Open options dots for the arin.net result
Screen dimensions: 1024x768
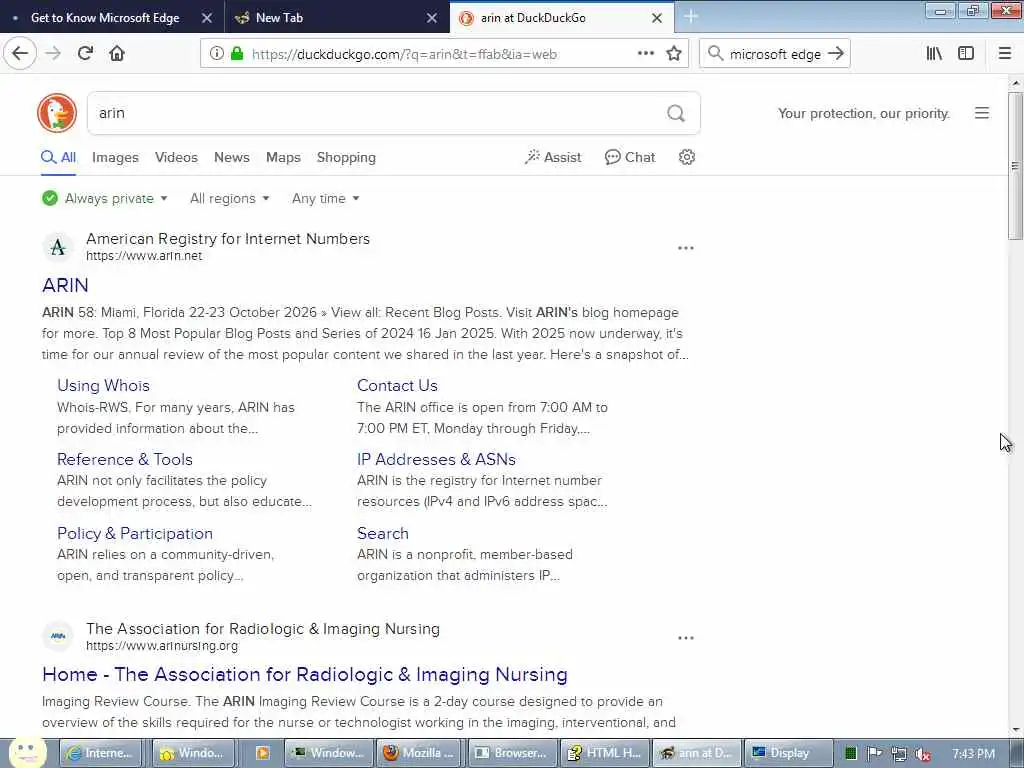point(686,248)
